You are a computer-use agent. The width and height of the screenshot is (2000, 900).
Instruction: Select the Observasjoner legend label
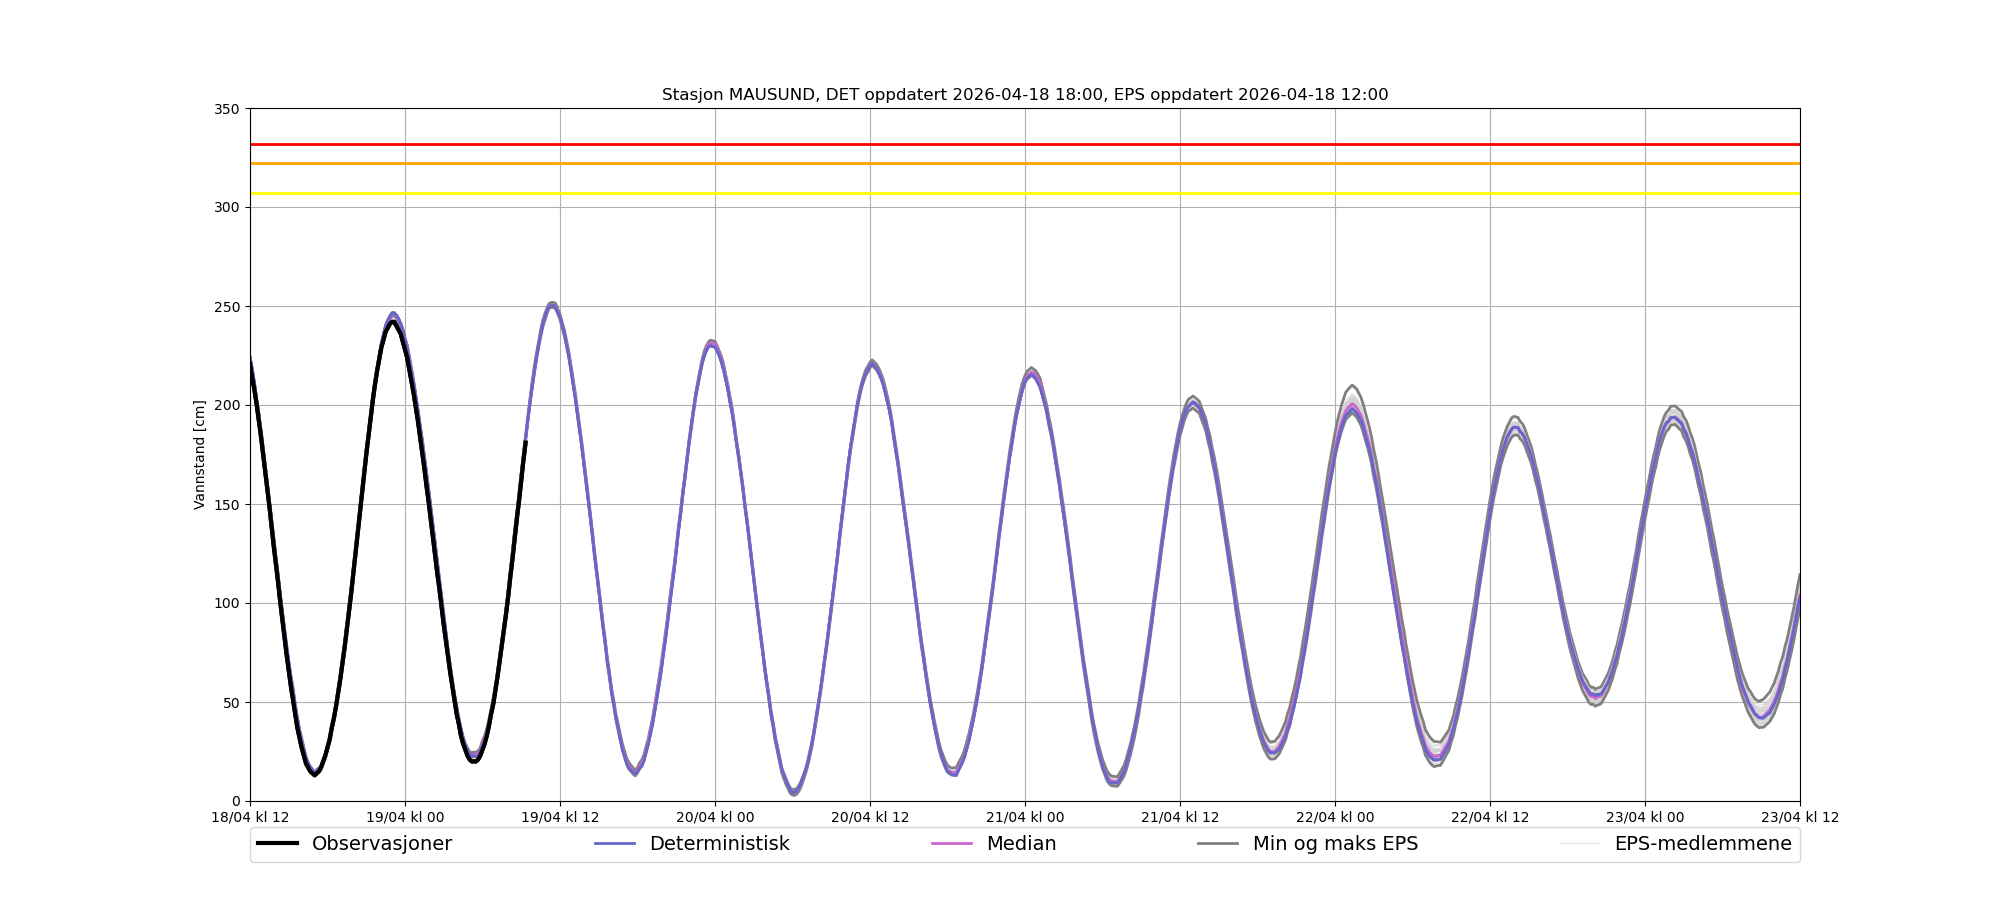381,844
